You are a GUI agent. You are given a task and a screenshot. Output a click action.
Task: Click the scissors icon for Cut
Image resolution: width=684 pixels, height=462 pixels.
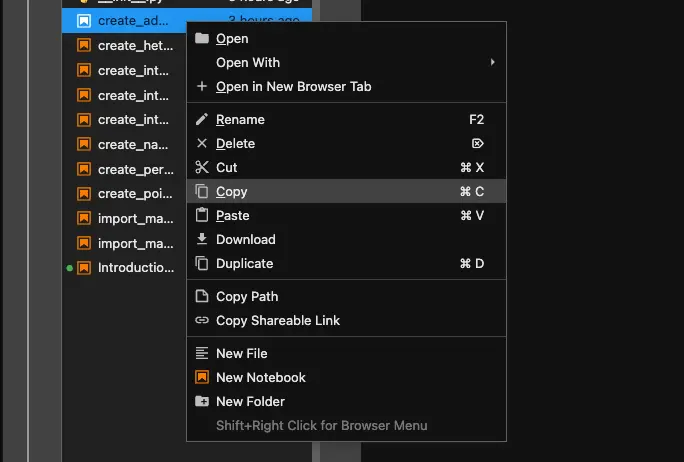(202, 168)
